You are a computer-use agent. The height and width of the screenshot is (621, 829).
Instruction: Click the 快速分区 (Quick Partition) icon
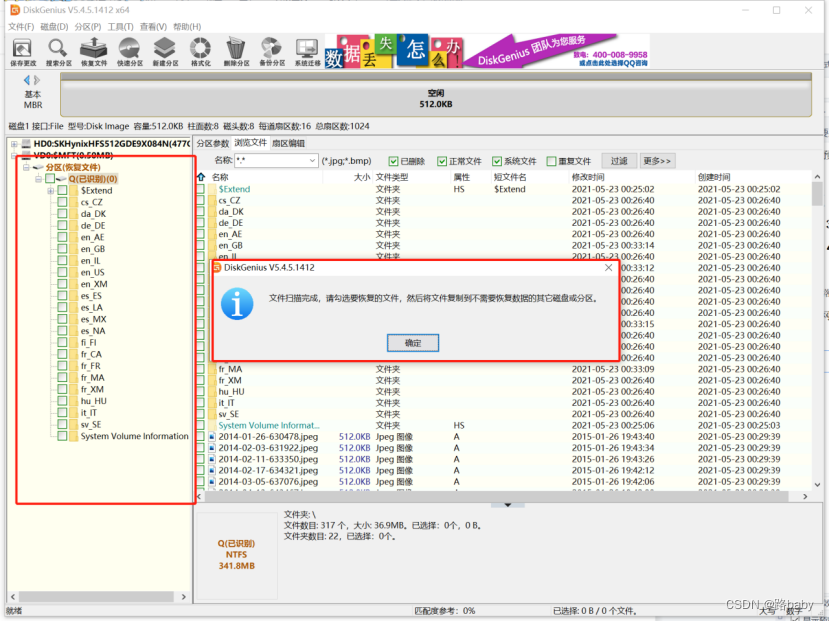click(x=129, y=50)
